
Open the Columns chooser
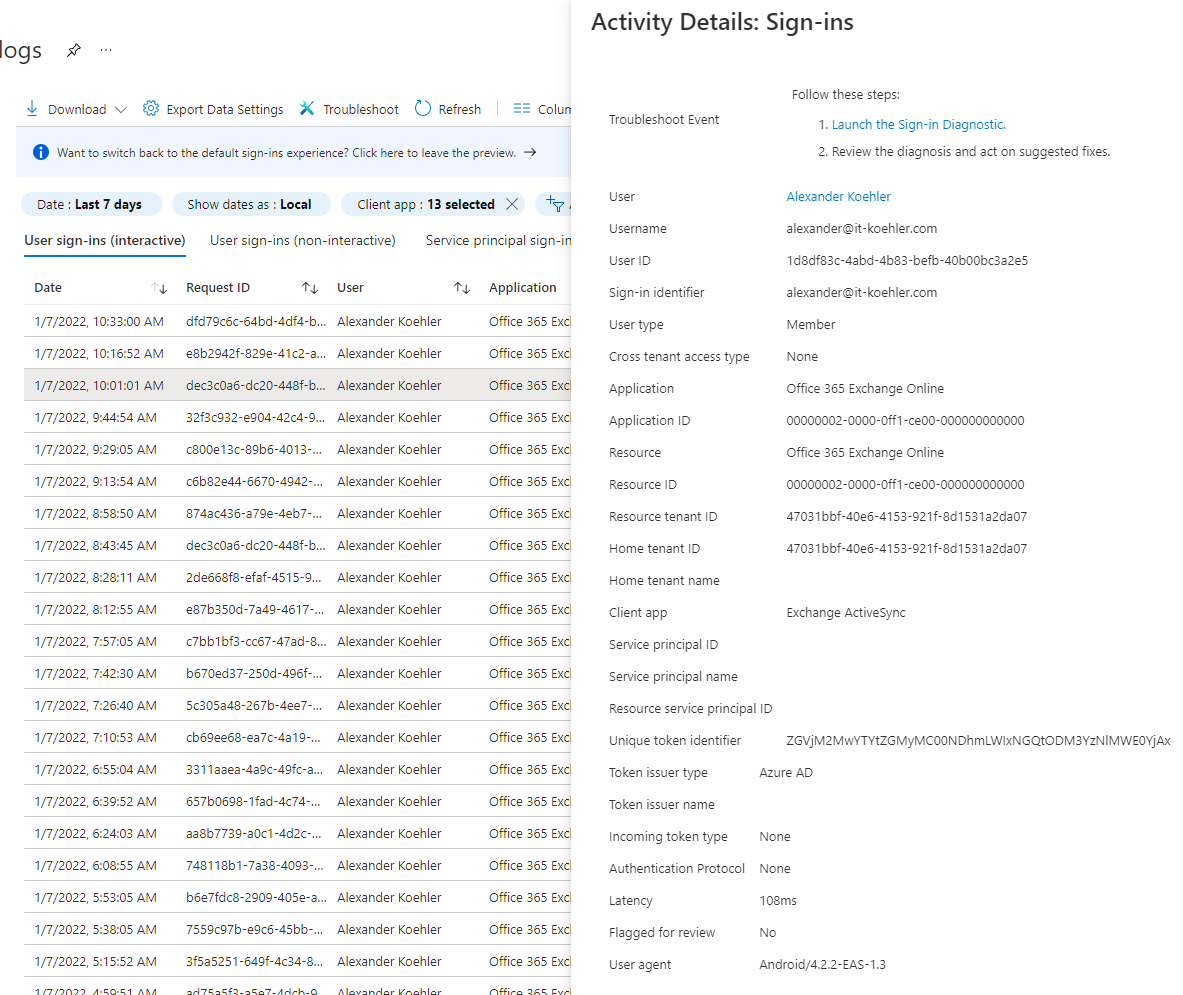[x=541, y=109]
